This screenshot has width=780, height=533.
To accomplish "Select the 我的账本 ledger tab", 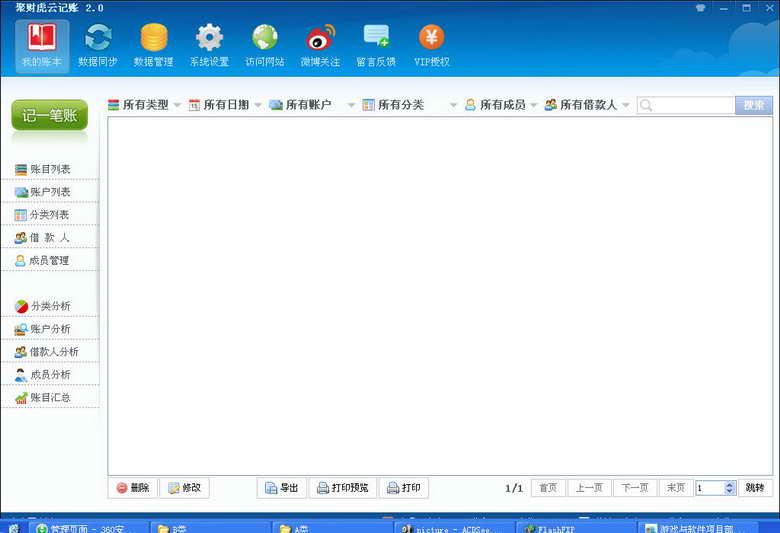I will pyautogui.click(x=42, y=45).
